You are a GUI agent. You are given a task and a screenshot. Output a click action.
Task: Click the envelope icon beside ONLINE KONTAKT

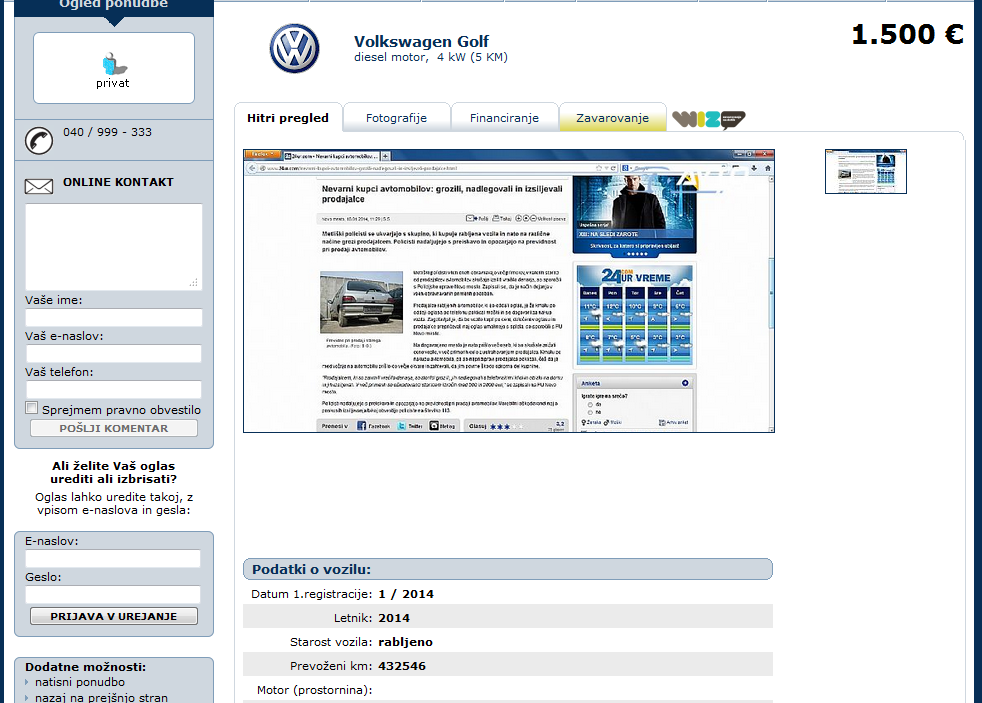coord(39,186)
